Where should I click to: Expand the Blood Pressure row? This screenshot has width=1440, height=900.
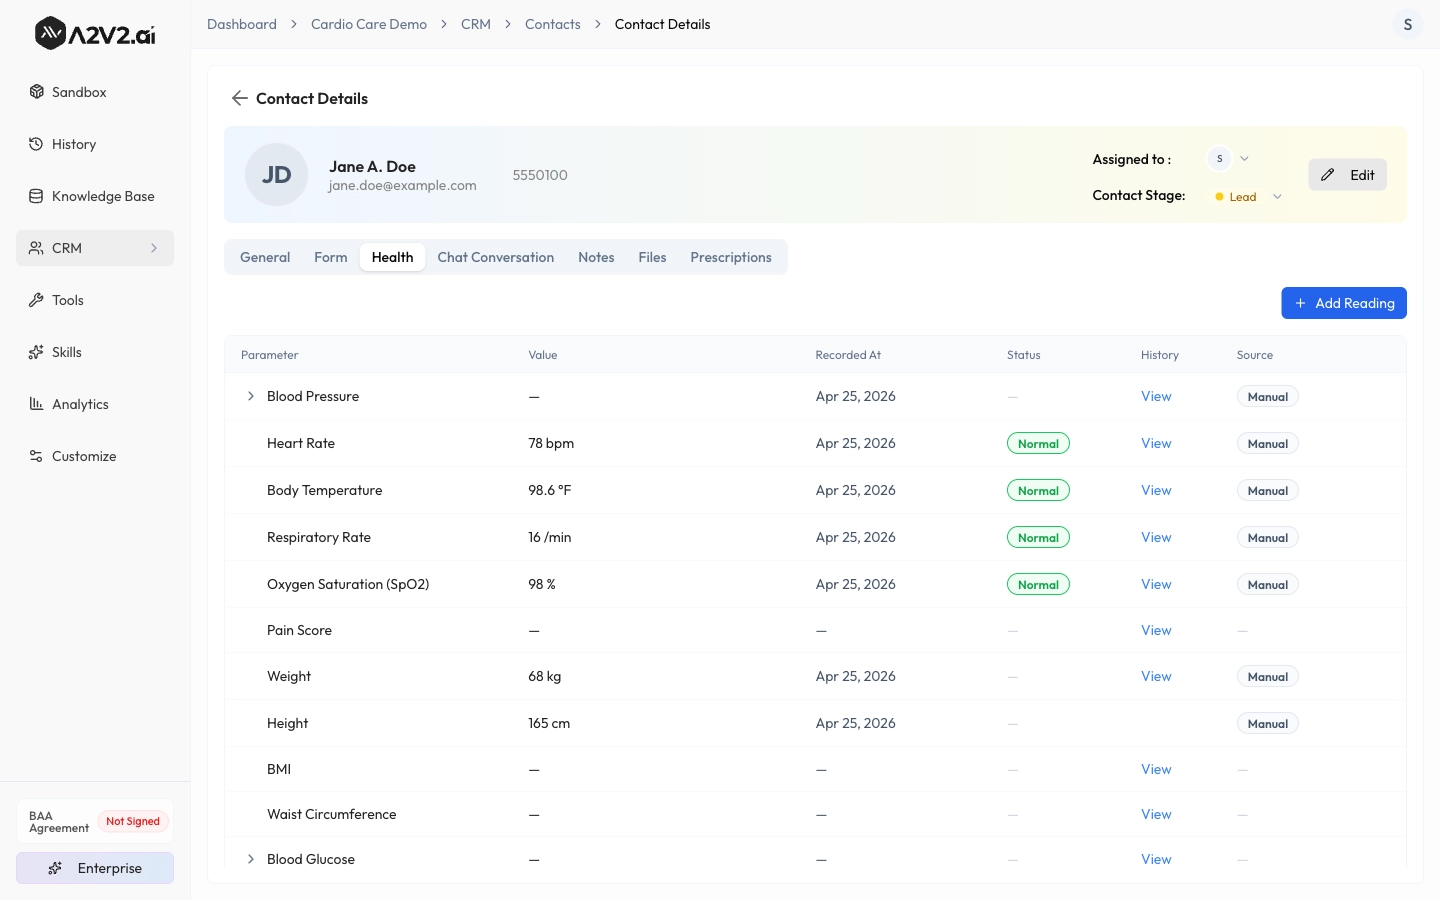point(251,396)
